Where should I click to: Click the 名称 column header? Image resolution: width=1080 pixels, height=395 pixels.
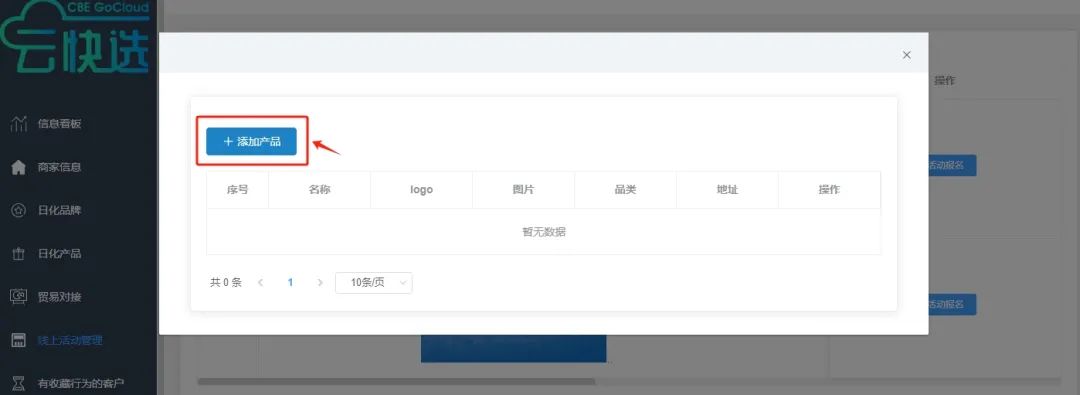pos(320,190)
